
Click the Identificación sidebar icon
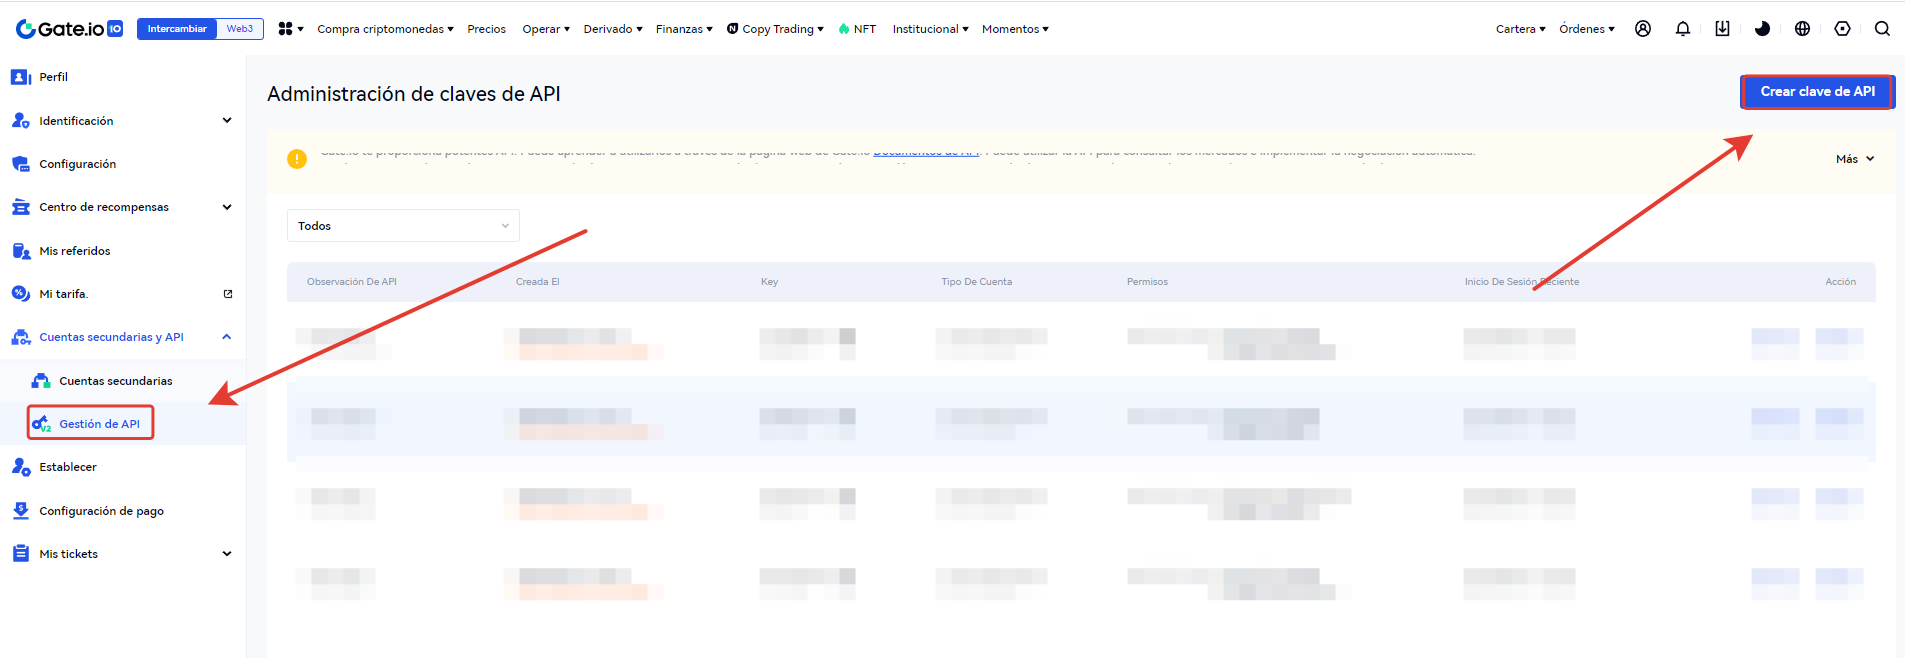pos(21,121)
